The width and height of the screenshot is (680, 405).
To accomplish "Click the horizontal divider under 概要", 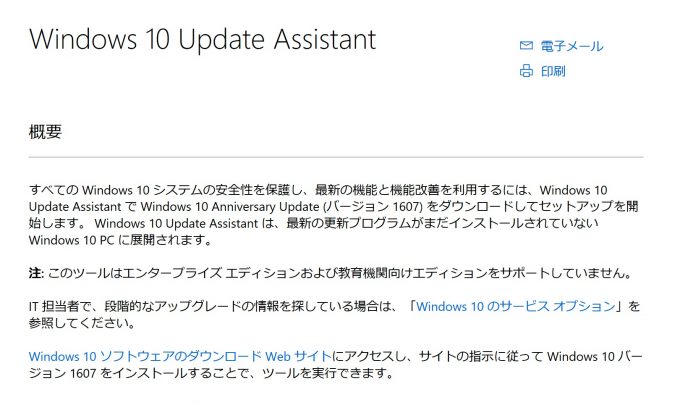I will (x=336, y=157).
